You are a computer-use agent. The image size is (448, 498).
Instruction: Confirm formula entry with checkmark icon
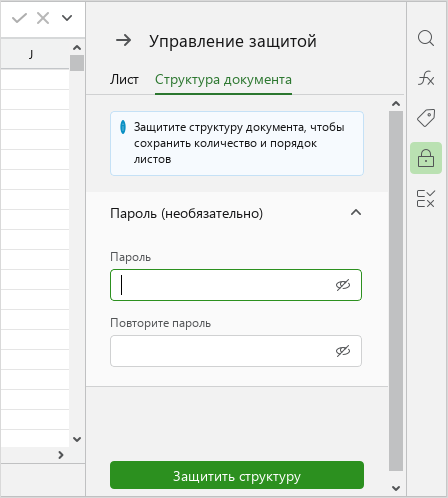pyautogui.click(x=19, y=18)
